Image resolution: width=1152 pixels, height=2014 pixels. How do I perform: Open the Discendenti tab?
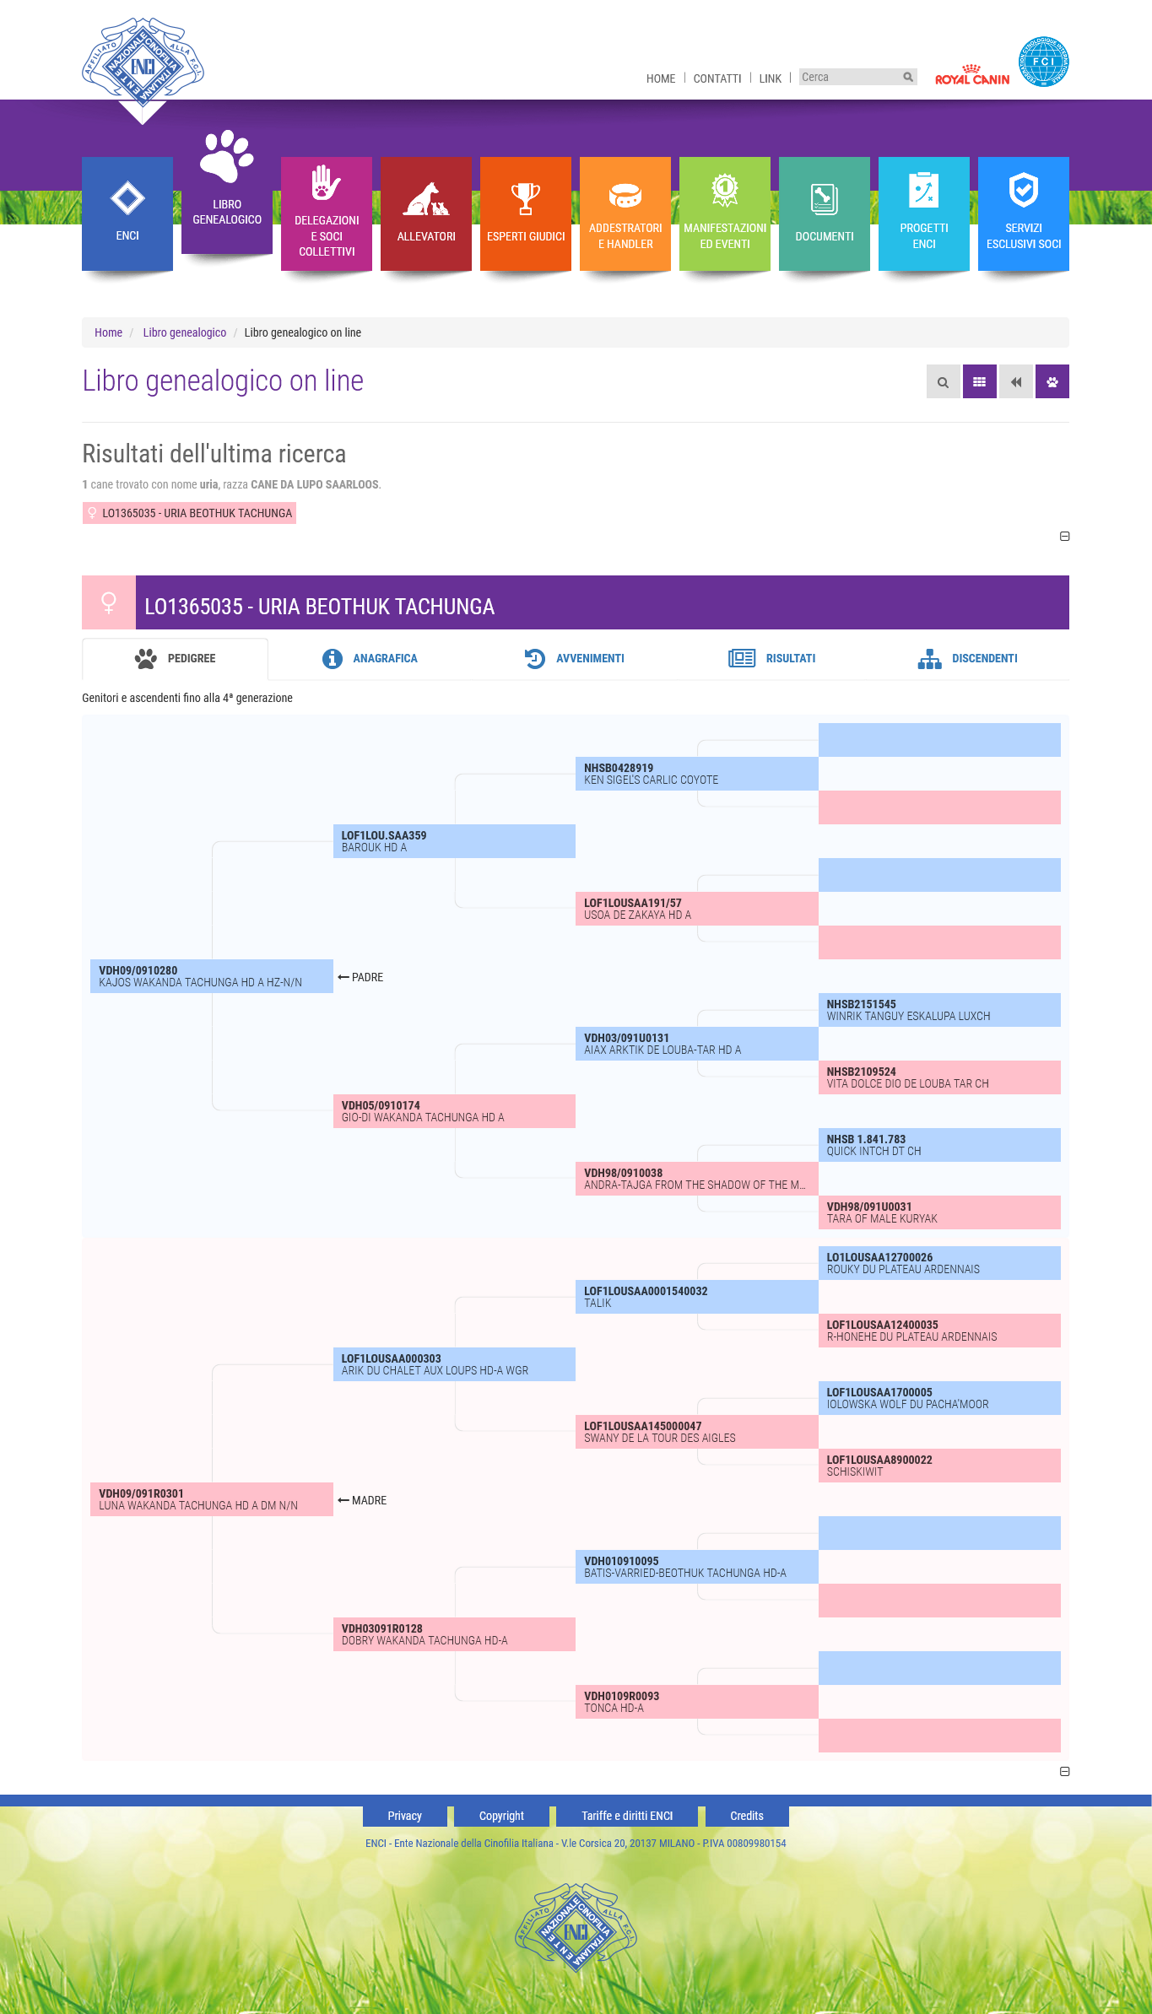pos(968,658)
